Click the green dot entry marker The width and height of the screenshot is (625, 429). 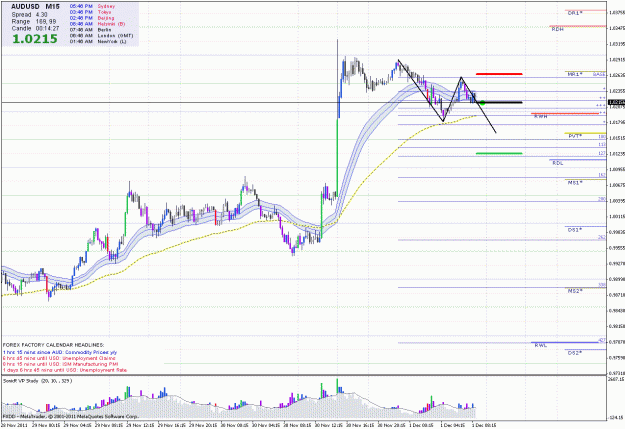coord(482,103)
